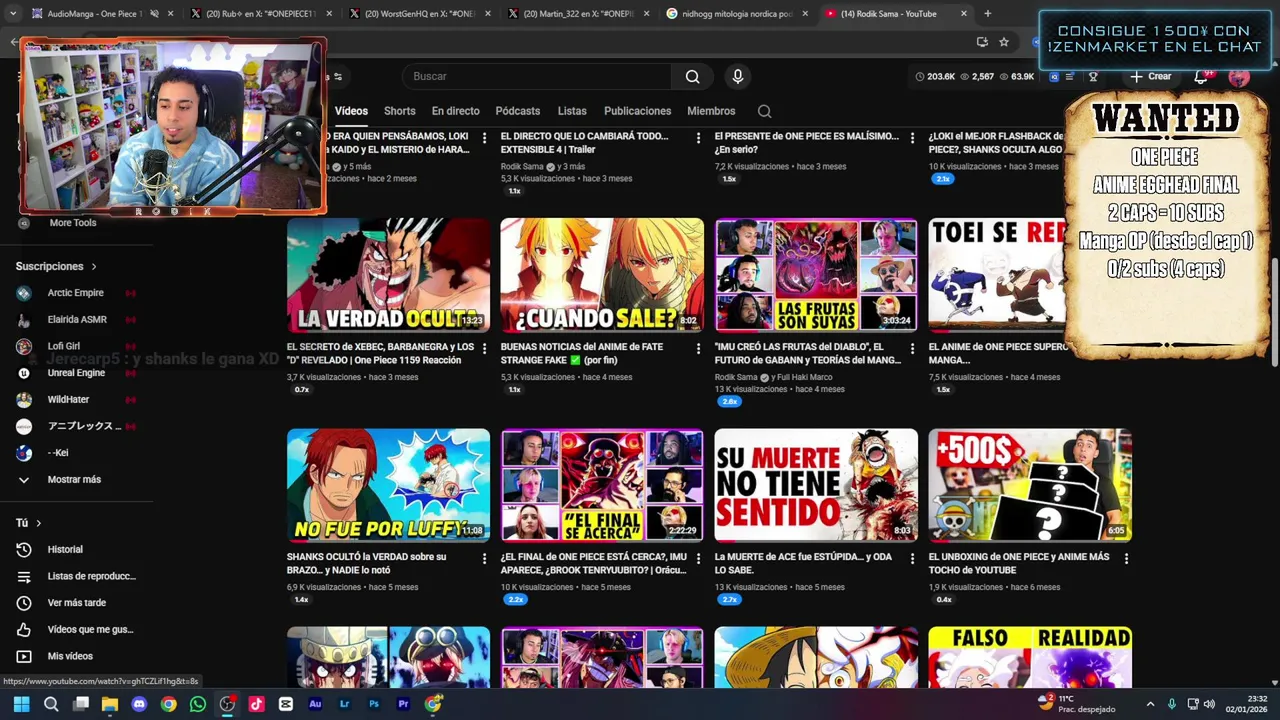Open the Pódcasts tab
Screen dimensions: 1280x720
[517, 111]
